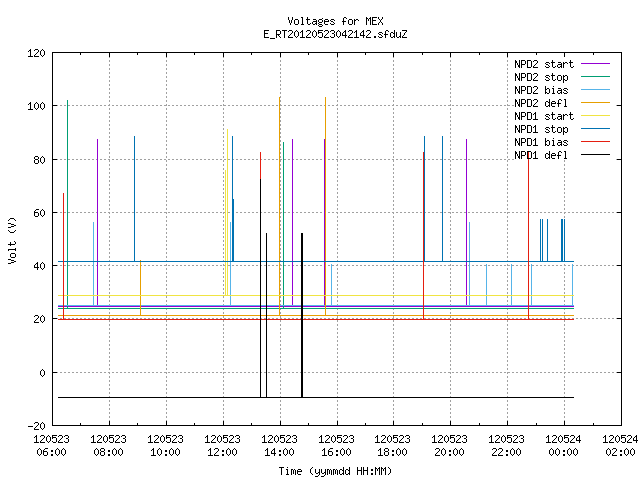
Task: Click the x-axis tick label "120523 06:00"
Action: 51,446
